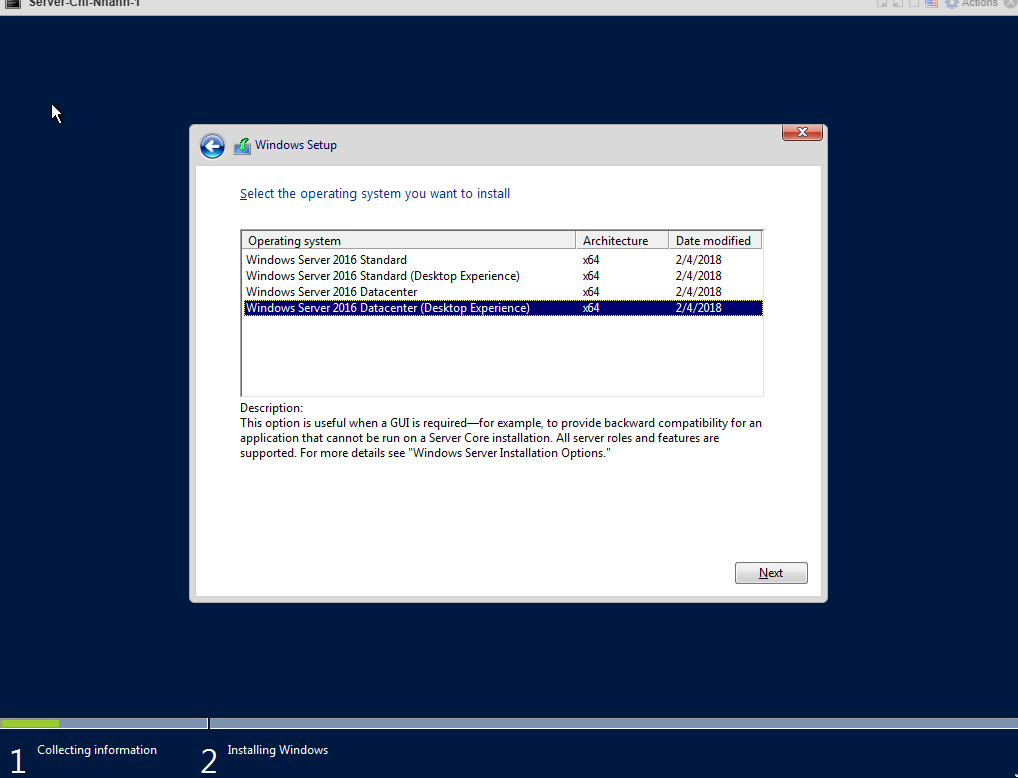This screenshot has height=778, width=1018.
Task: Select Windows Server 2016 Standard
Action: (x=326, y=260)
